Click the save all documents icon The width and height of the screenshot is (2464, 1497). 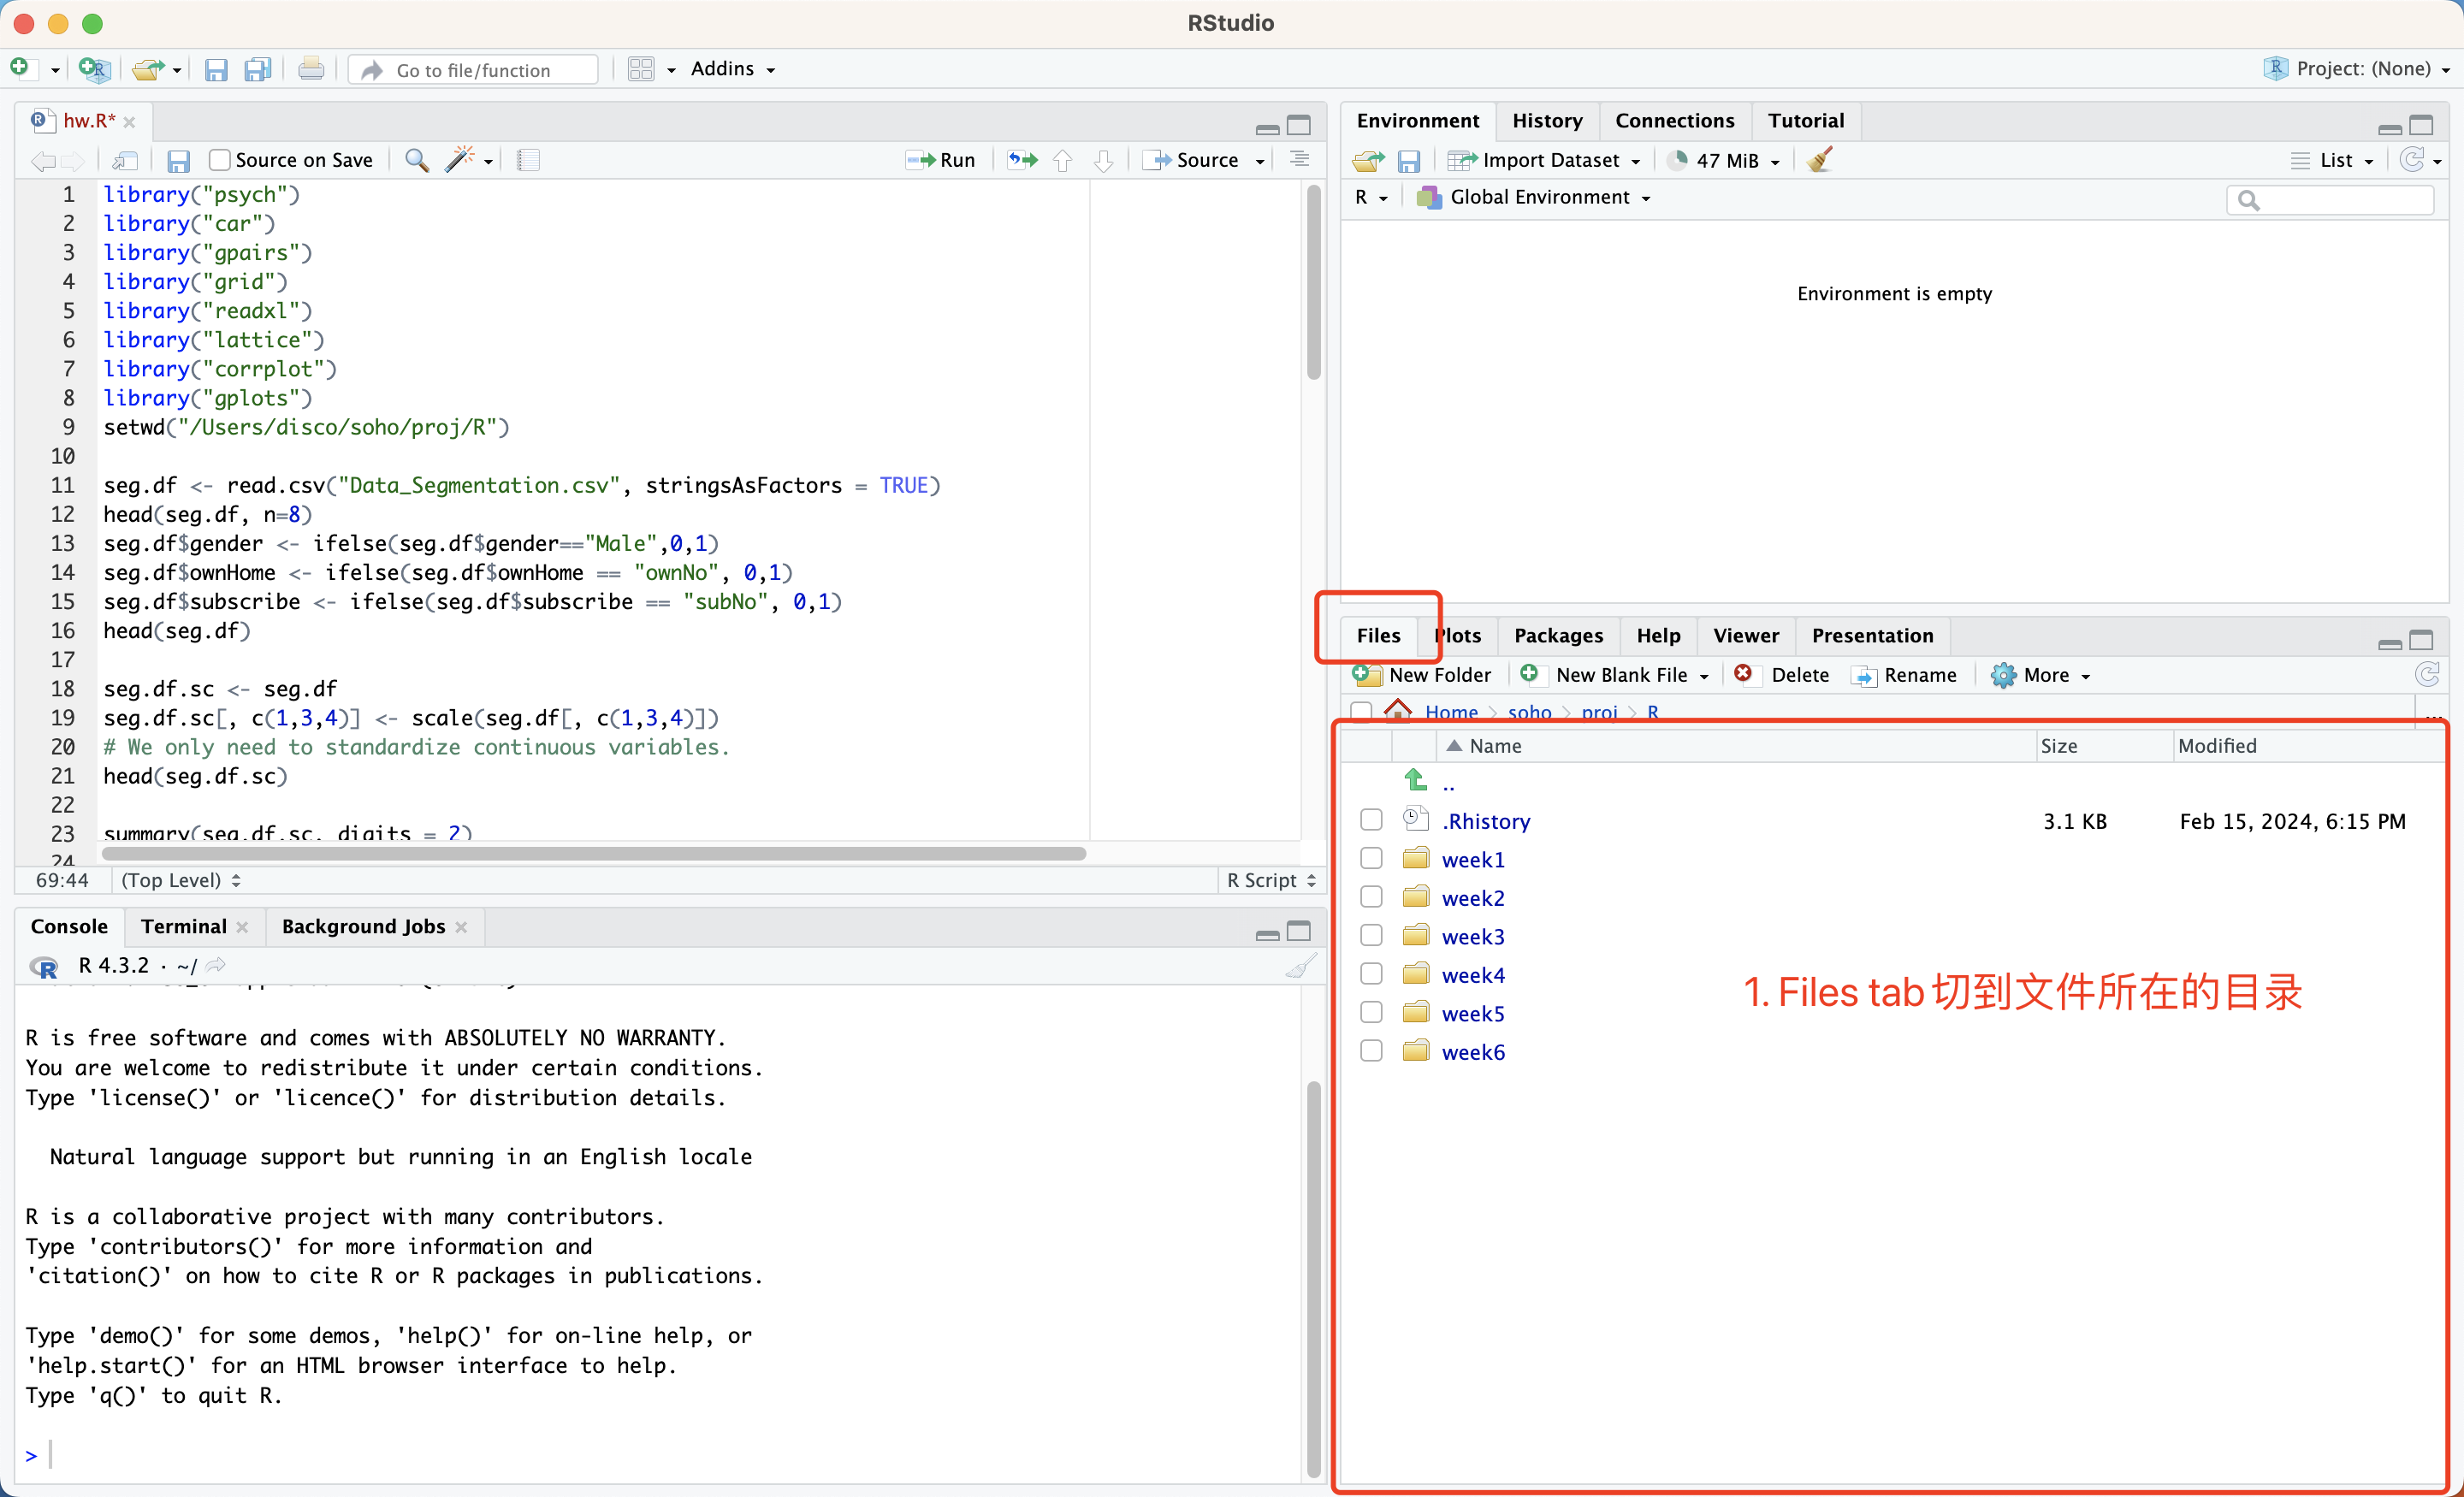coord(258,69)
